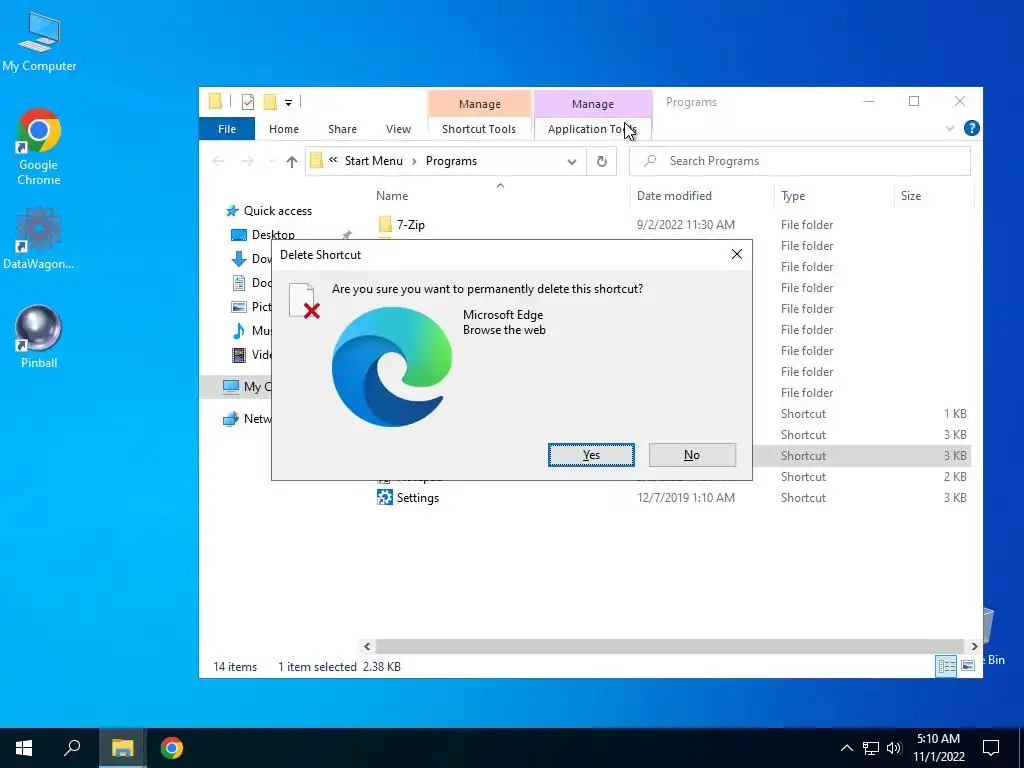The image size is (1024, 768).
Task: Sort by Name column header
Action: click(392, 196)
